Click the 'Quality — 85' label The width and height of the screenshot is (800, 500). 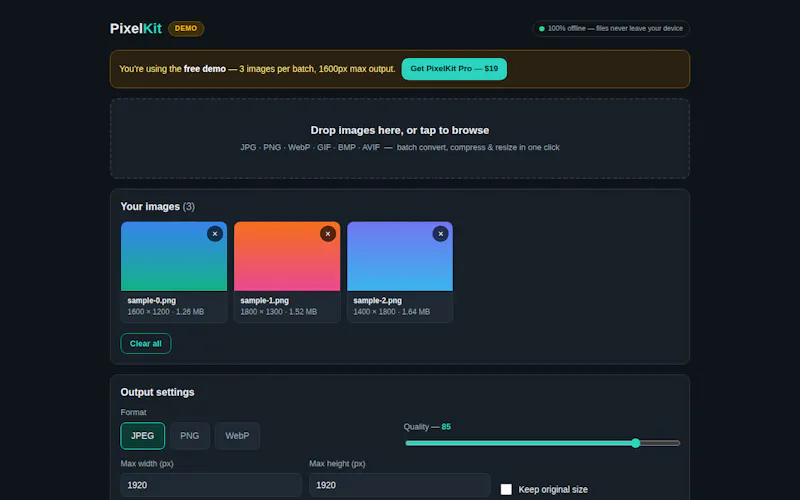click(427, 427)
